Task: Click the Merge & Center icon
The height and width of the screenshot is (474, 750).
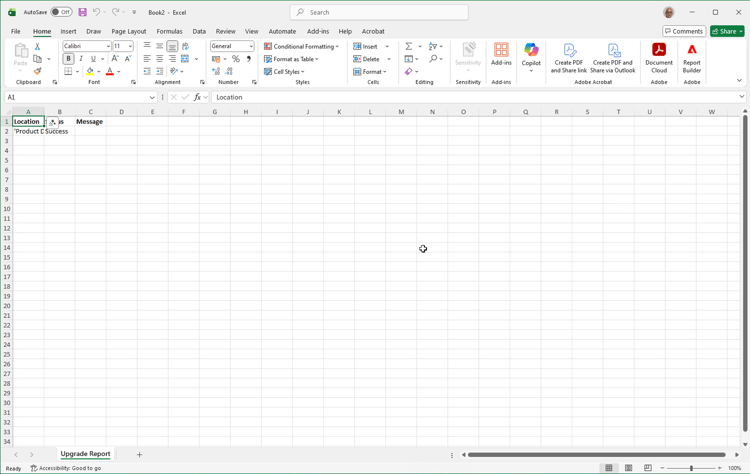Action: coord(185,59)
